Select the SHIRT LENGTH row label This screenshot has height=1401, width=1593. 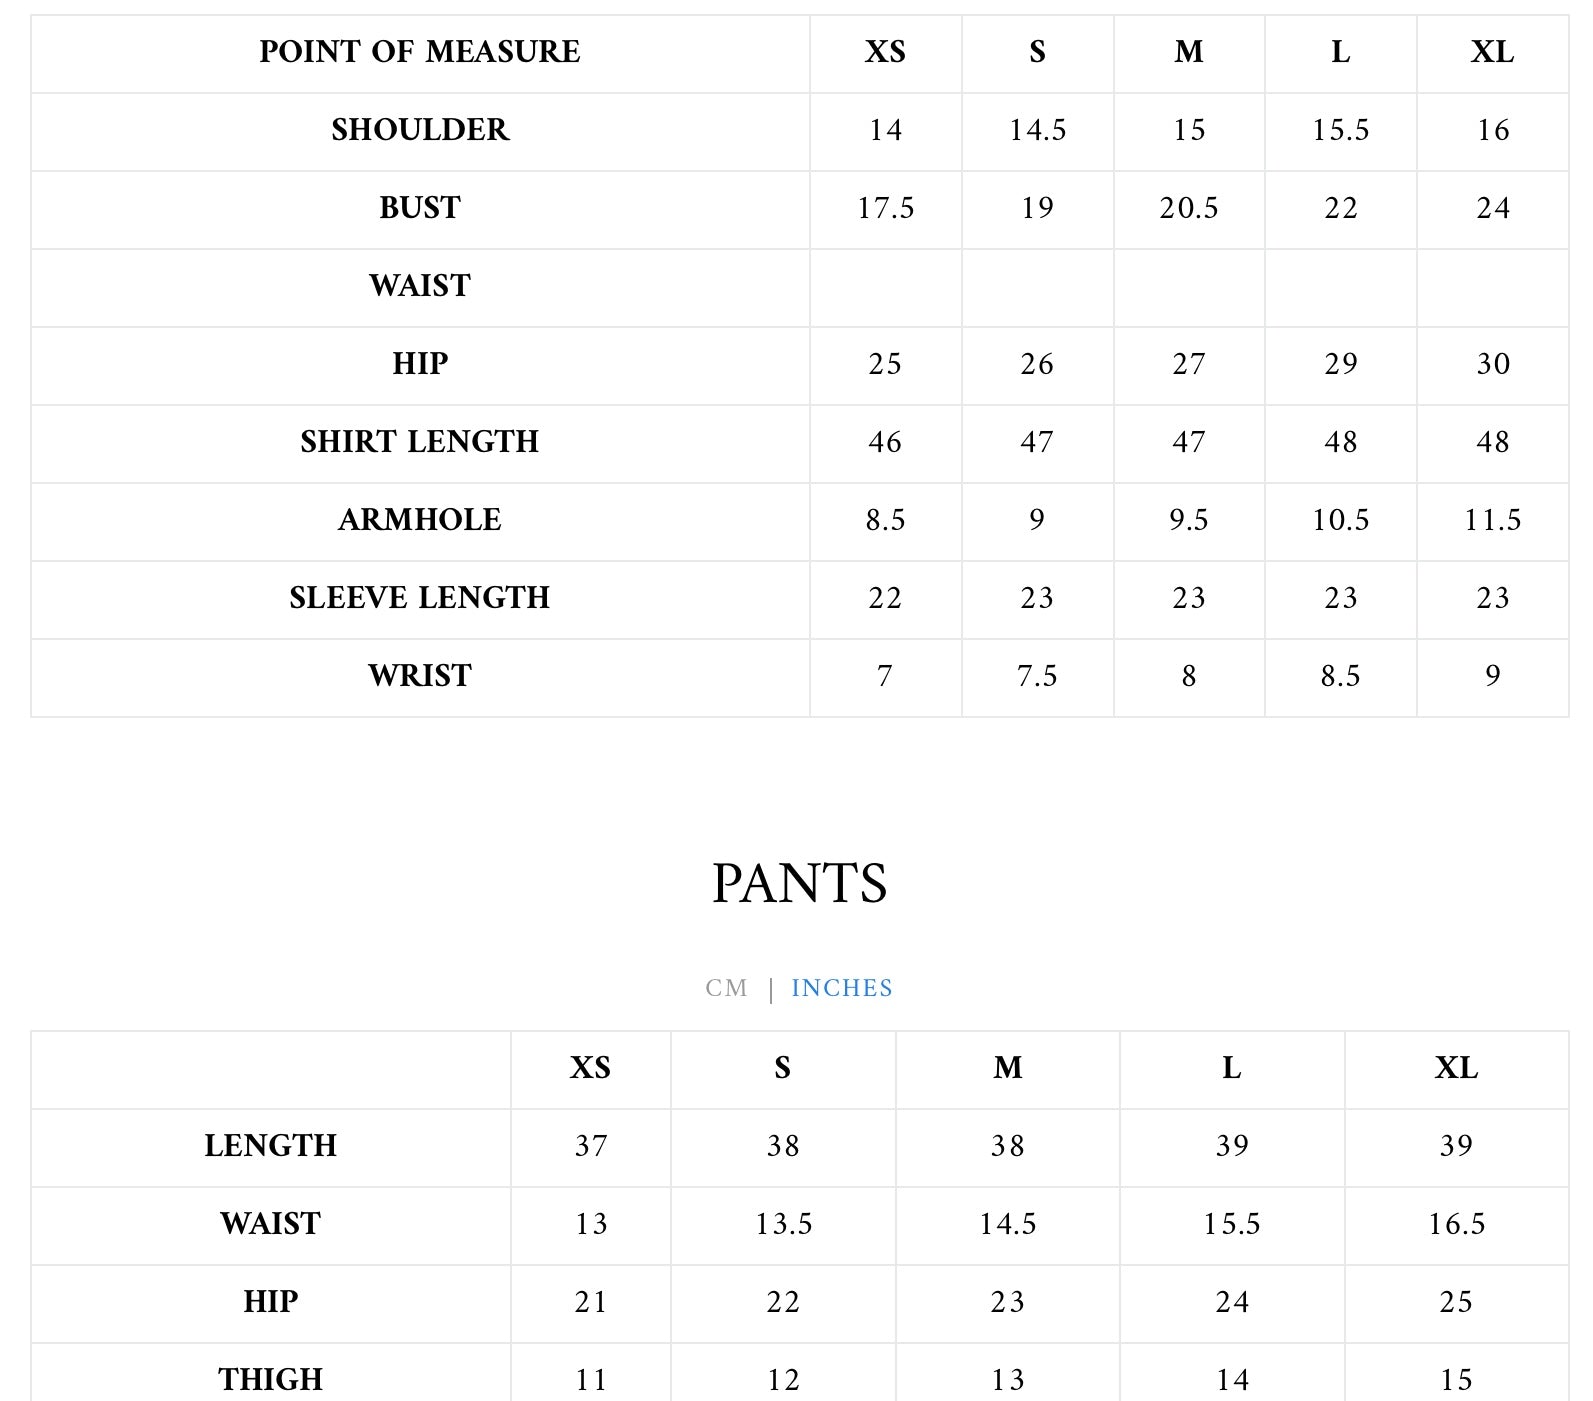point(420,442)
